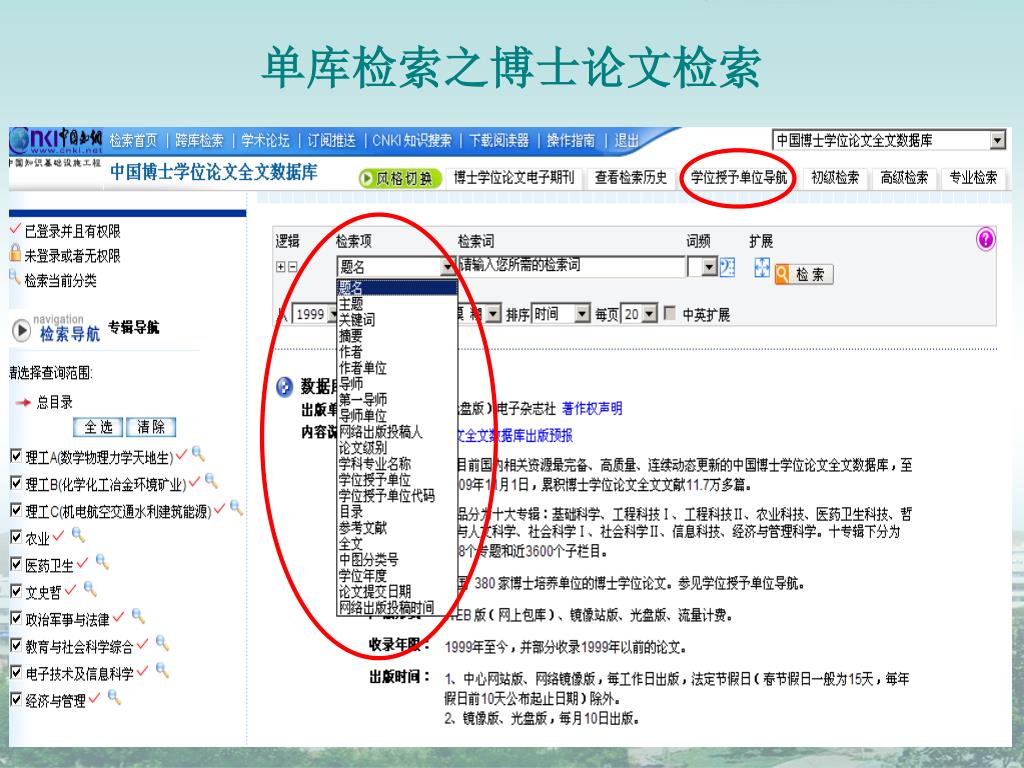Open the 查看检索历史 tab
Image resolution: width=1024 pixels, height=768 pixels.
[630, 177]
